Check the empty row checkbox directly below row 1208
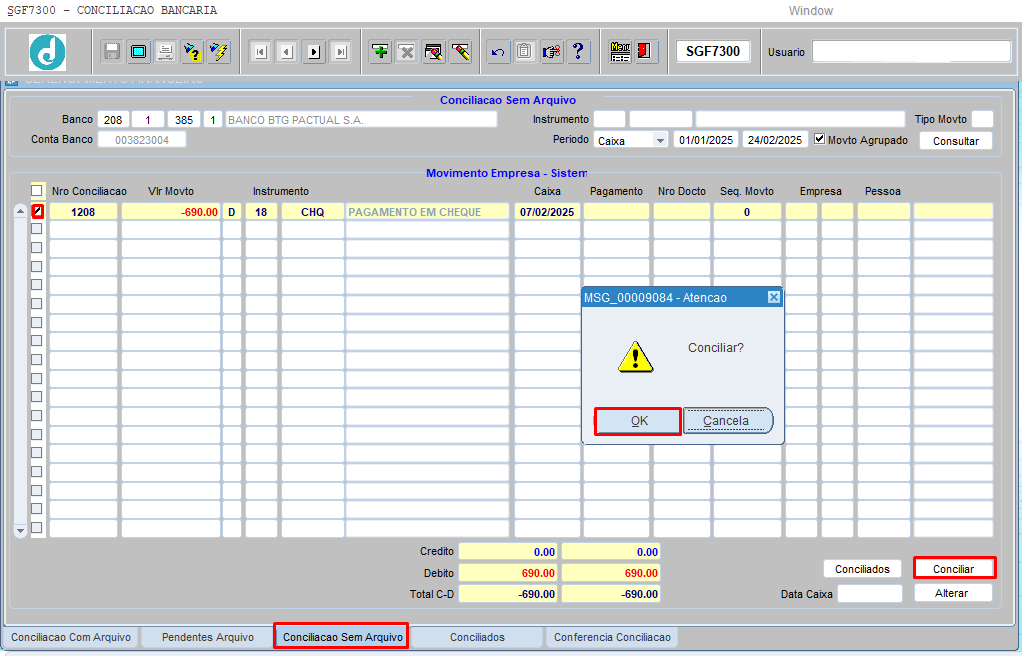The width and height of the screenshot is (1022, 656). pos(36,229)
